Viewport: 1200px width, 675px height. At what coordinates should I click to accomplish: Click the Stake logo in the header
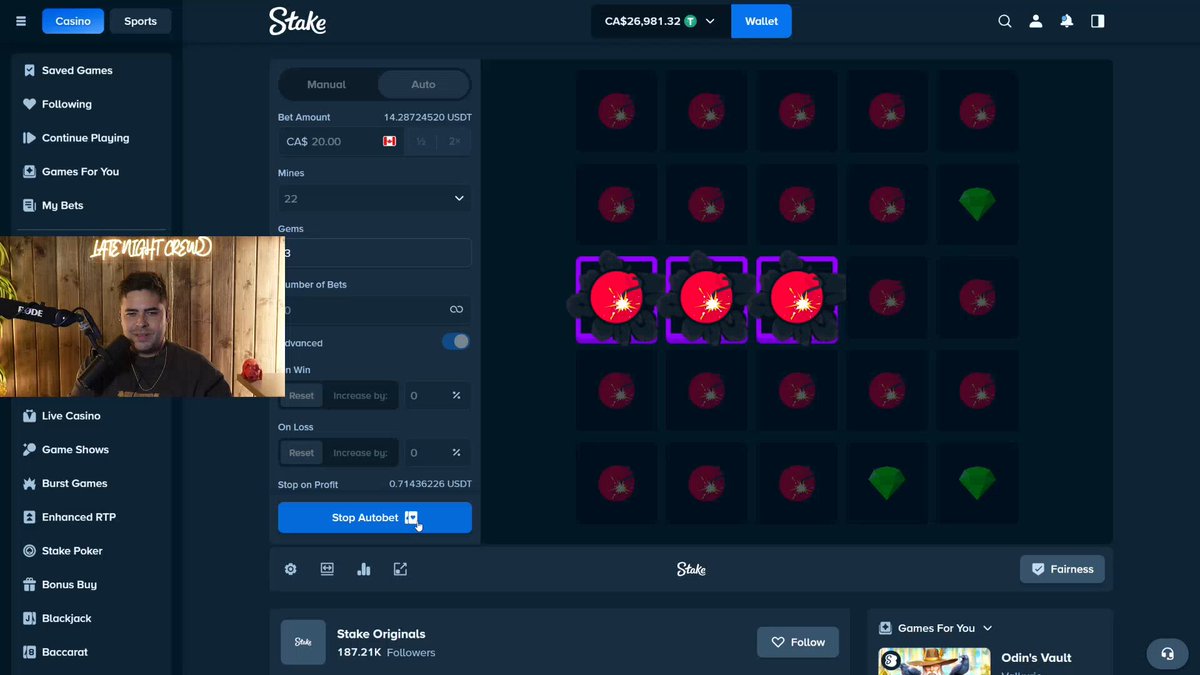point(297,21)
